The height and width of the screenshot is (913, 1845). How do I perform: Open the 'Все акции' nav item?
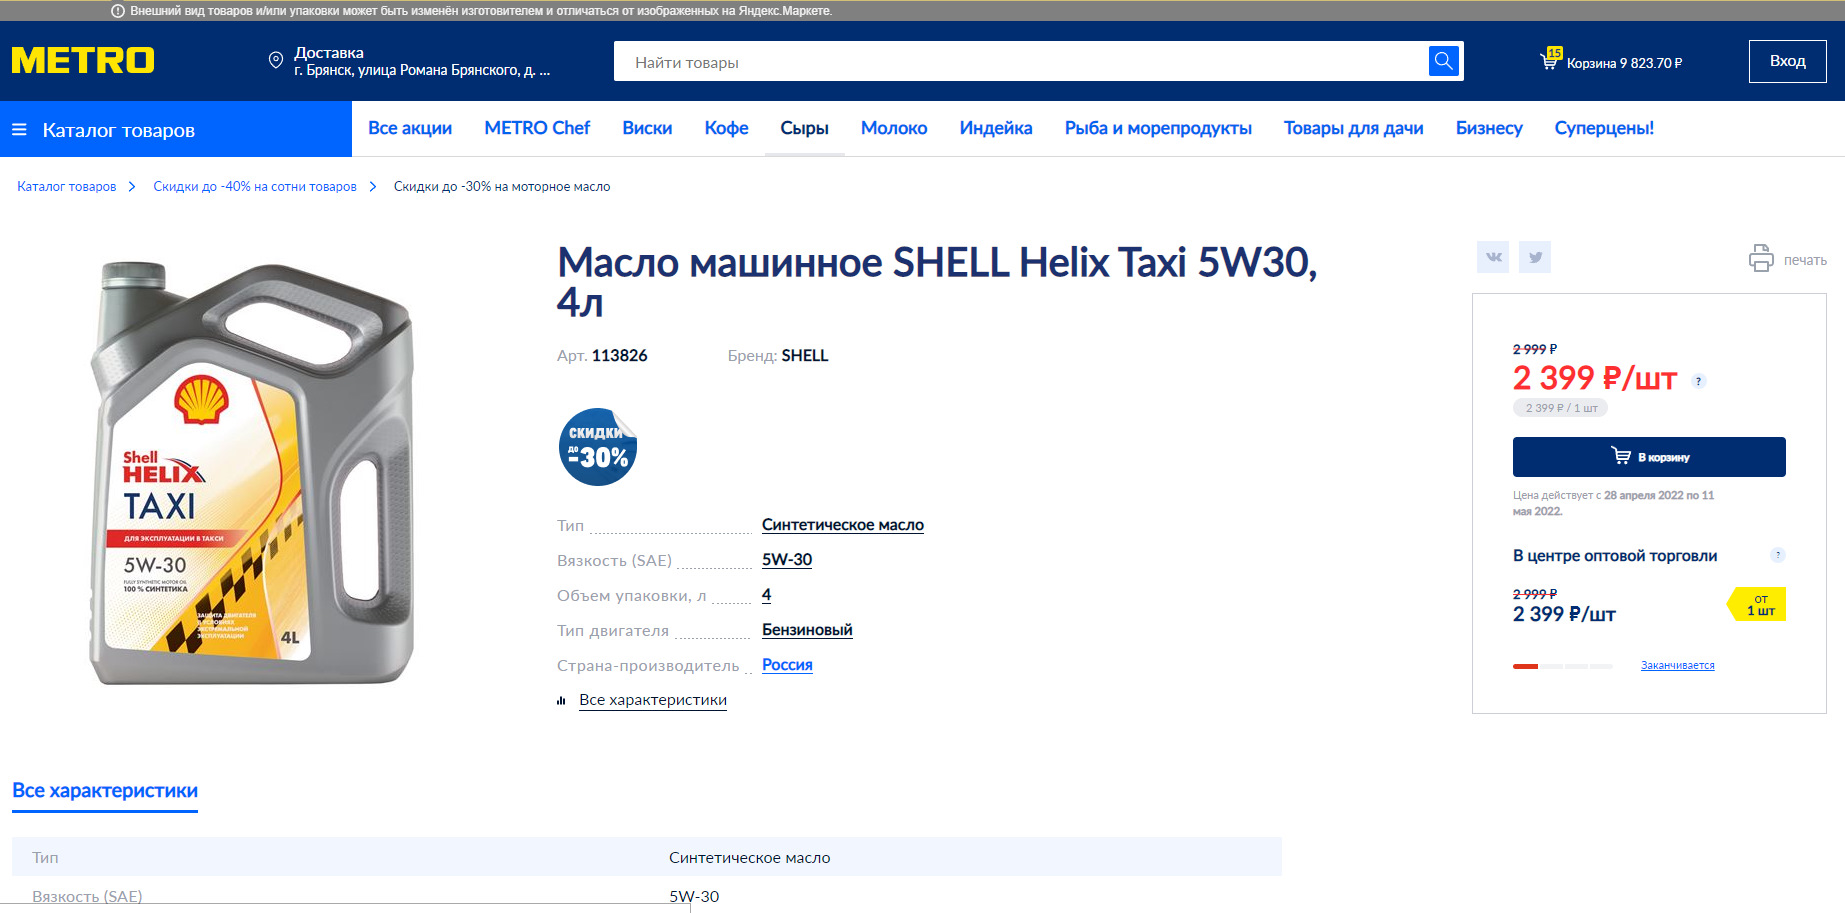click(x=410, y=128)
